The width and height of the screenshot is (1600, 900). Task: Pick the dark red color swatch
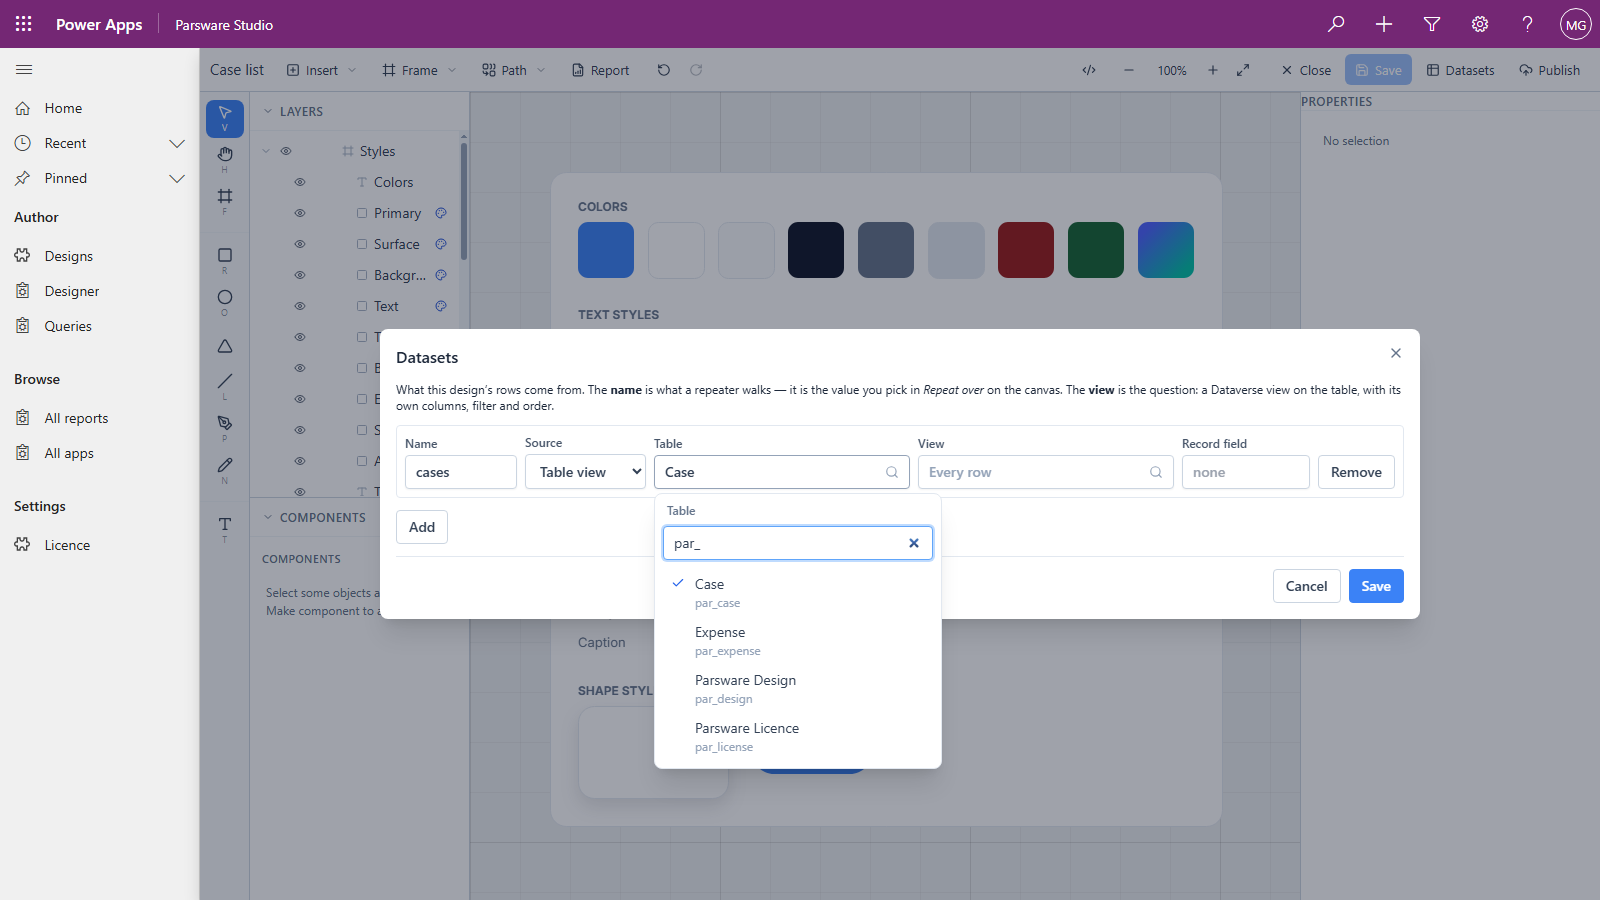[x=1026, y=250]
